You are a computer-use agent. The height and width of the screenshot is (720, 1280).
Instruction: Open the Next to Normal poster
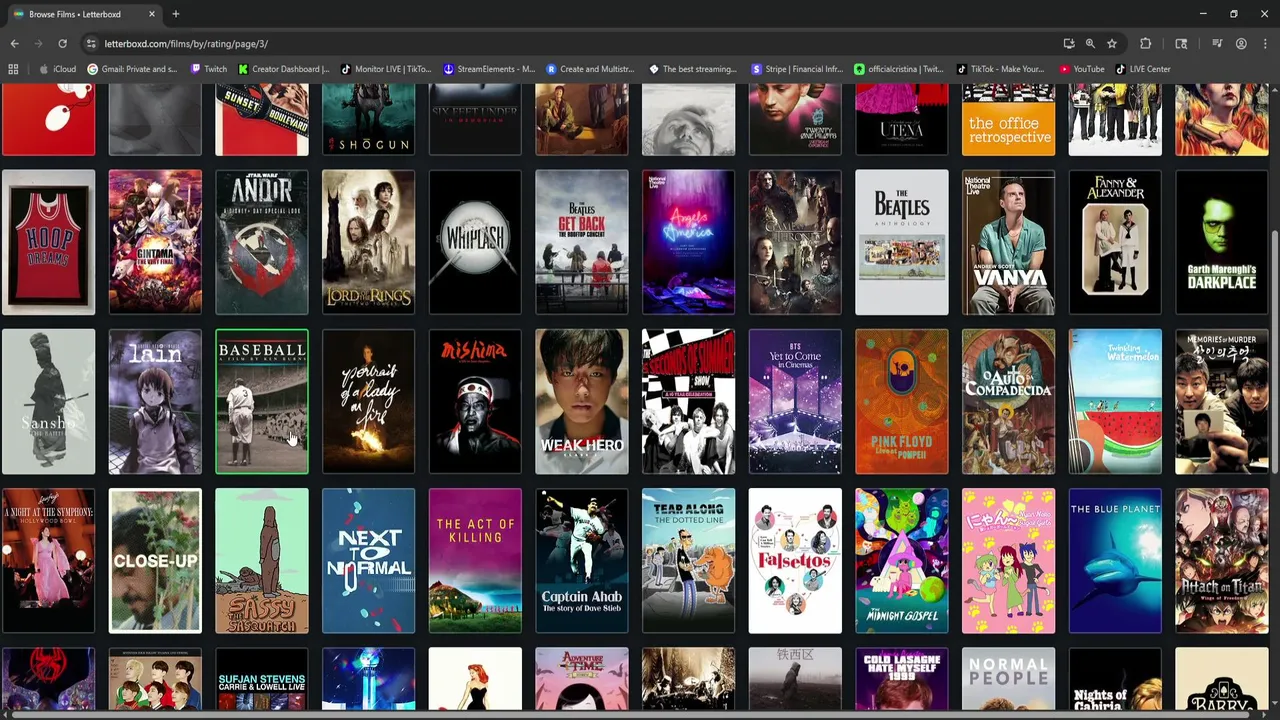pyautogui.click(x=368, y=562)
